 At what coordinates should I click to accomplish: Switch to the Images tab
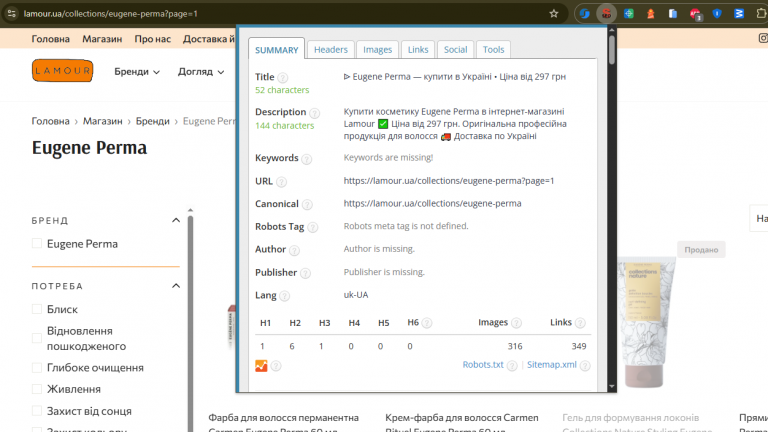click(377, 49)
